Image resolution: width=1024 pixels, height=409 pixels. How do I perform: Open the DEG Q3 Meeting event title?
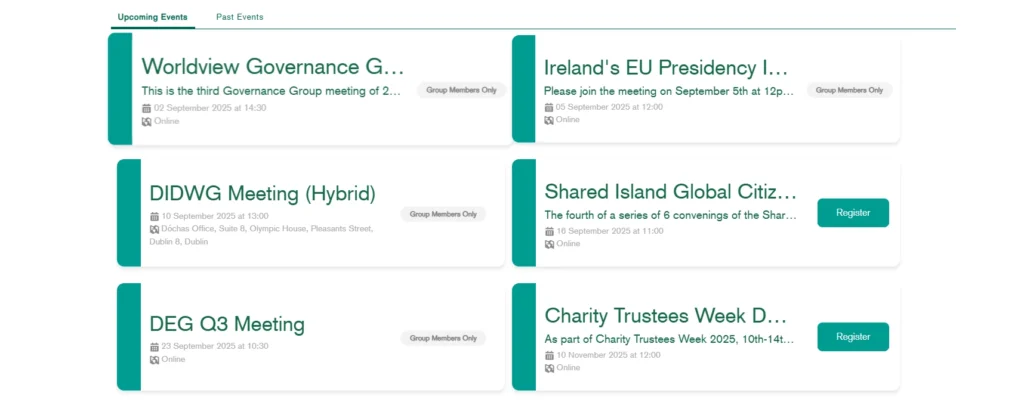click(x=227, y=324)
